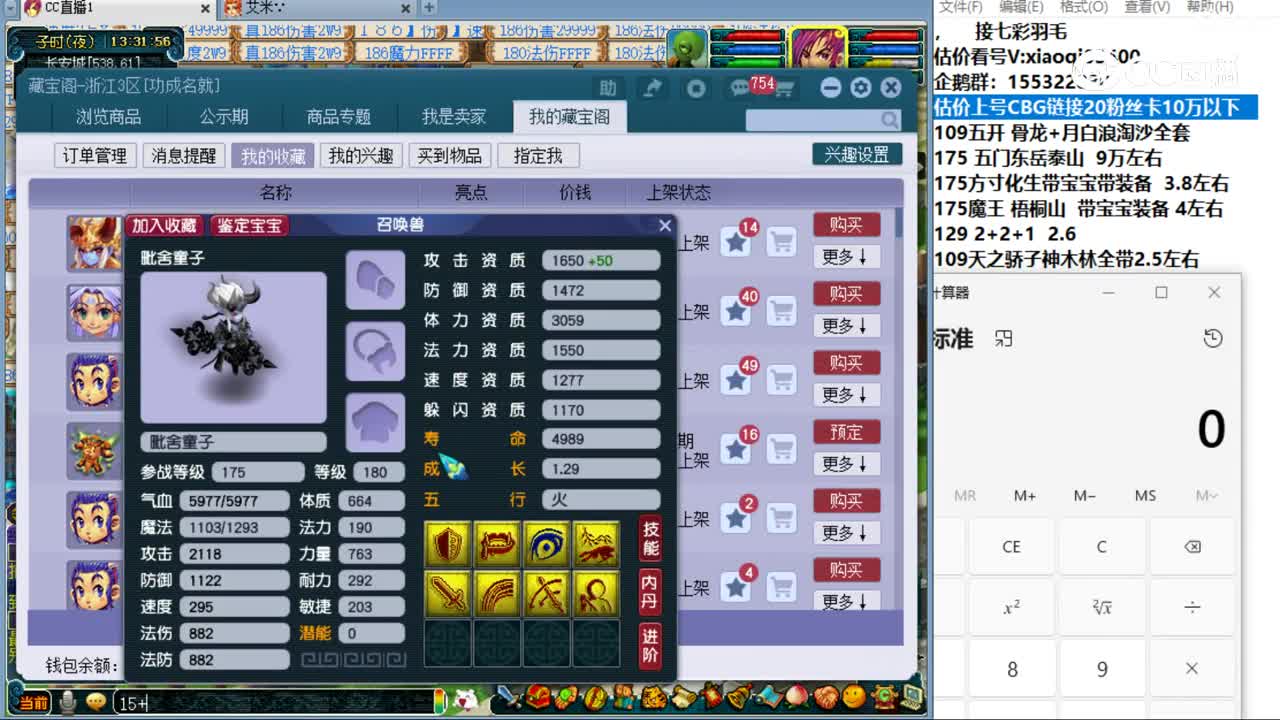Select the shield skill icon in pet window
1280x720 pixels.
(x=447, y=543)
